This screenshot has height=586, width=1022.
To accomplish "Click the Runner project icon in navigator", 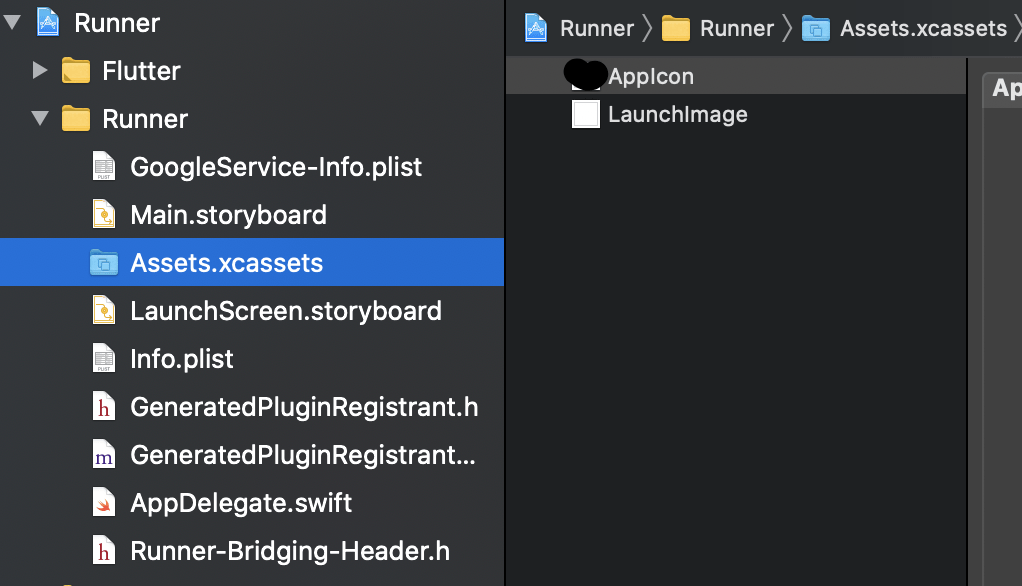I will click(48, 22).
